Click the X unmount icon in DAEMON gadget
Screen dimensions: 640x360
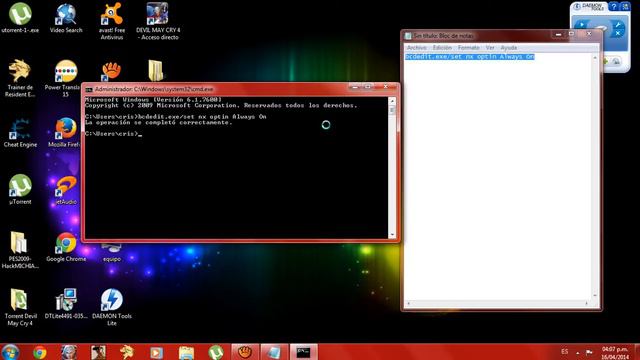click(618, 33)
